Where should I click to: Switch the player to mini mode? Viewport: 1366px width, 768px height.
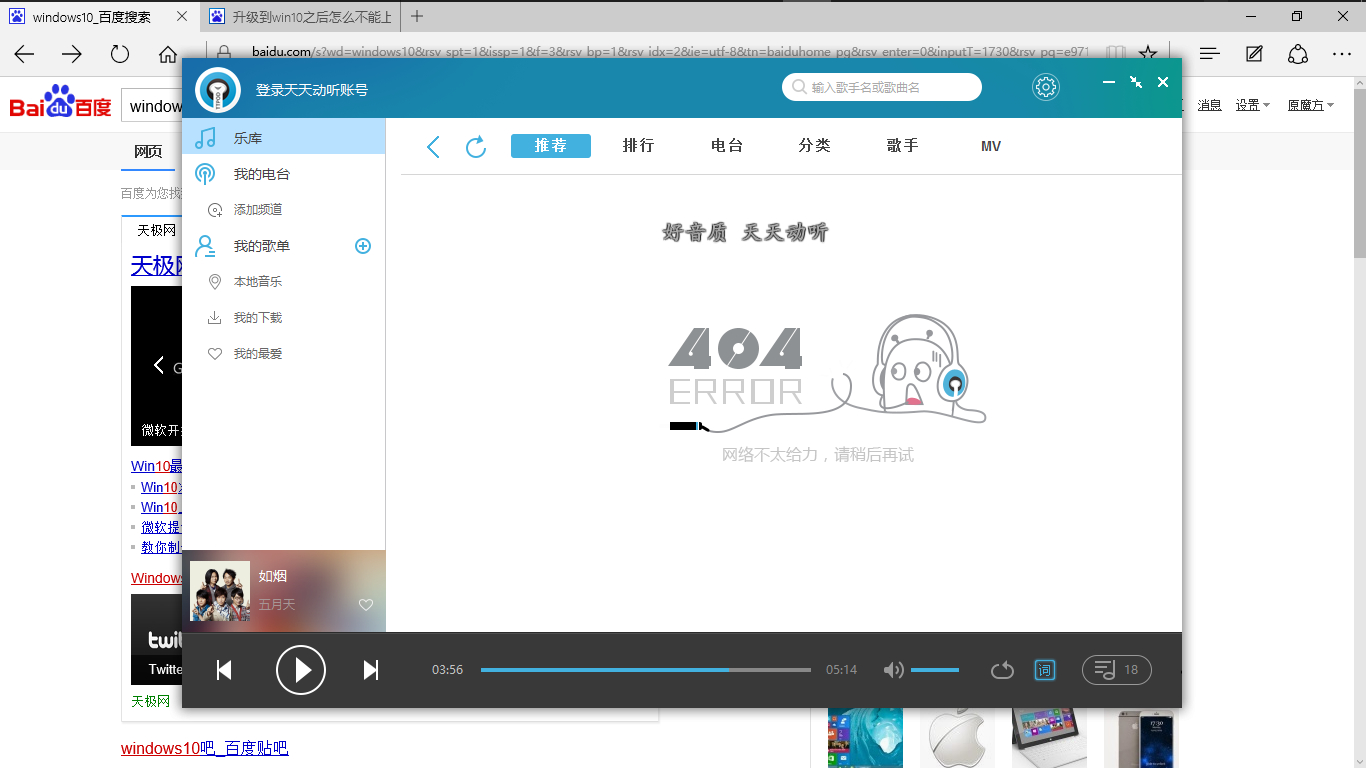point(1136,82)
